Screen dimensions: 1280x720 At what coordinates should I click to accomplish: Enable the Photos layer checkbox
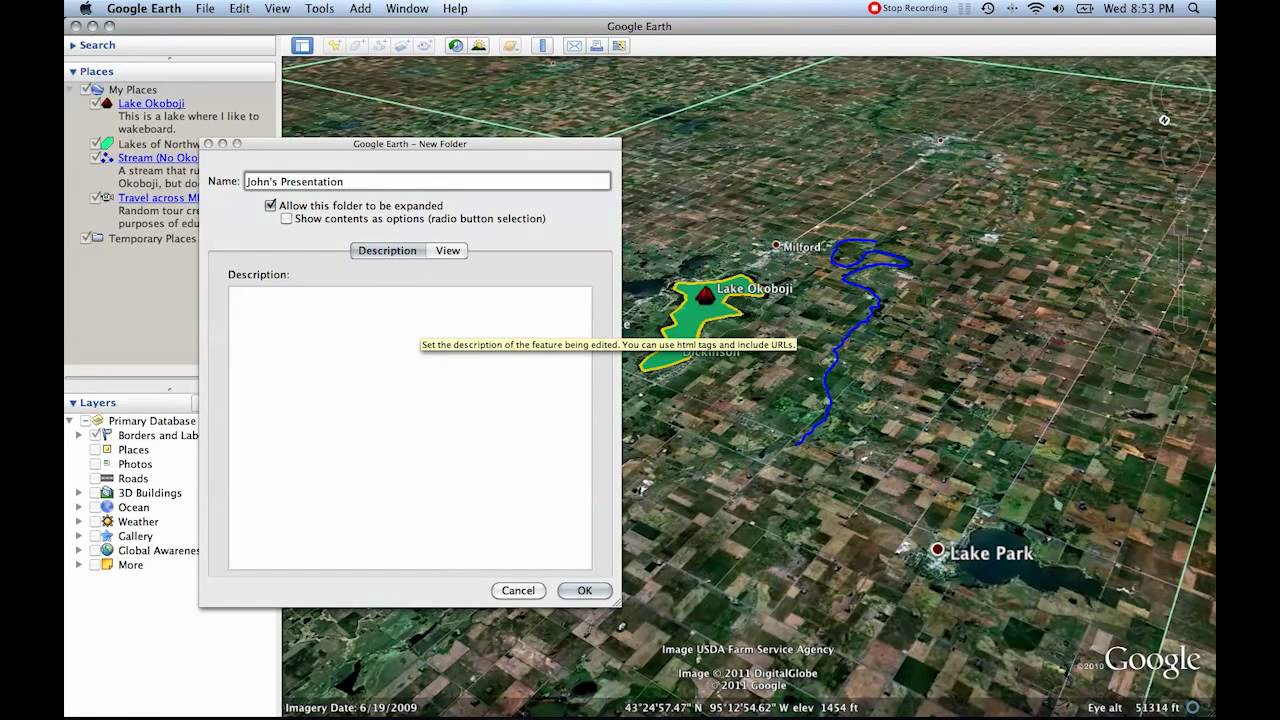(95, 464)
